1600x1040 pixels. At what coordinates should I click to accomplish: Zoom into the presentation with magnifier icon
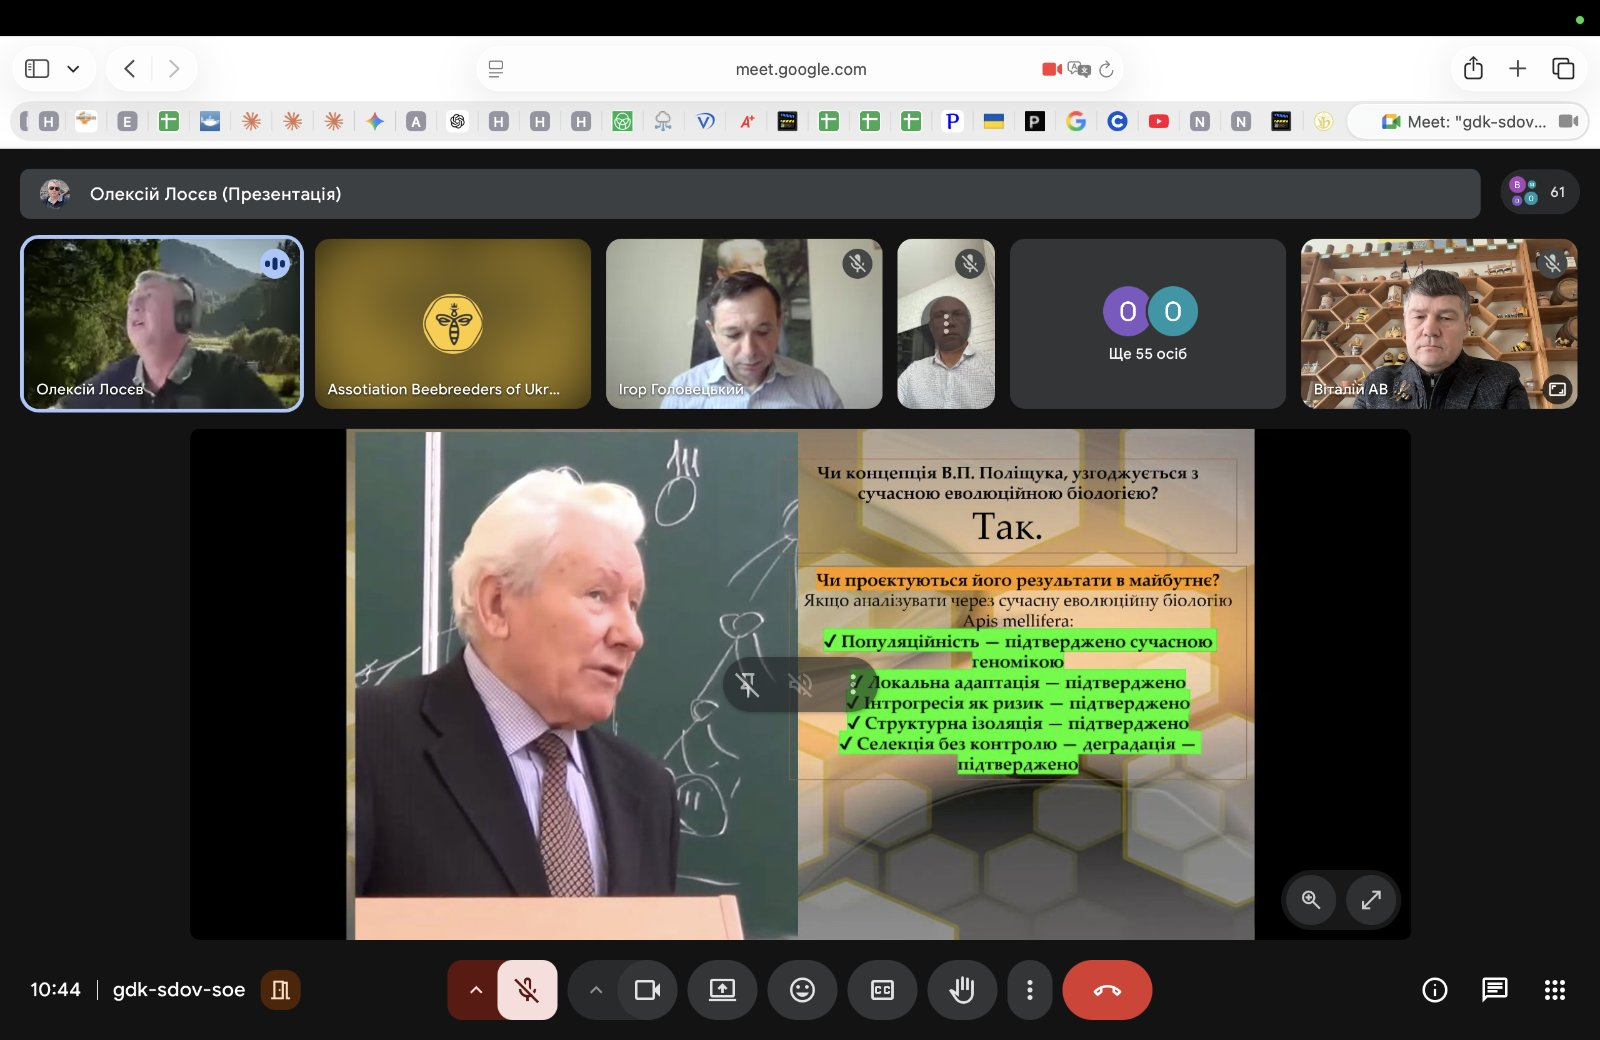click(x=1311, y=900)
